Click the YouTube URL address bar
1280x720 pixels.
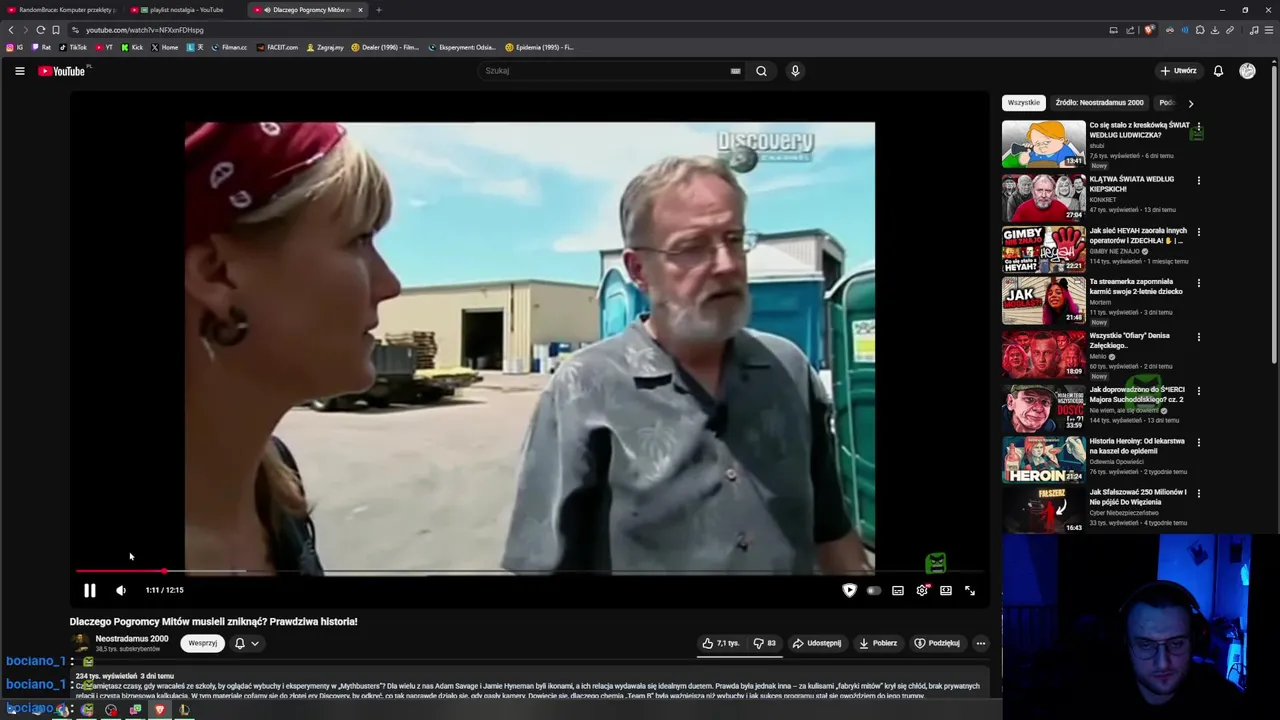coord(590,30)
